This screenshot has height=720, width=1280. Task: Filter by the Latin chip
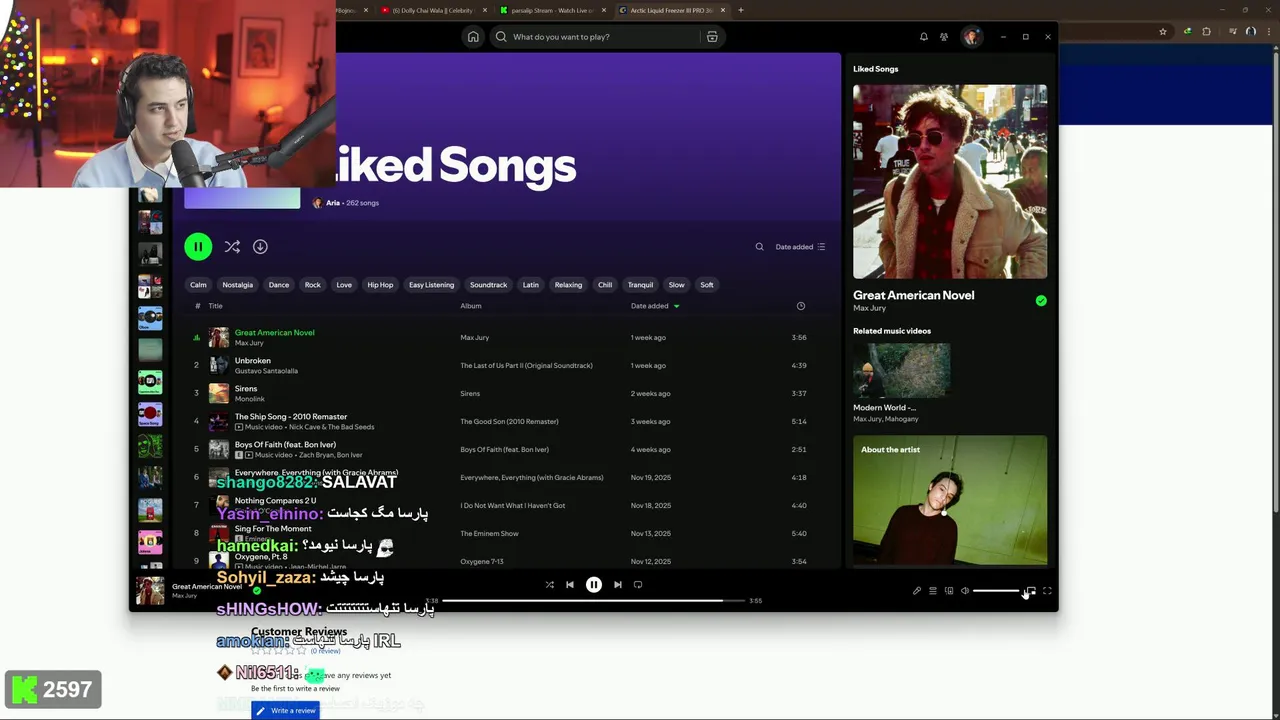[530, 285]
